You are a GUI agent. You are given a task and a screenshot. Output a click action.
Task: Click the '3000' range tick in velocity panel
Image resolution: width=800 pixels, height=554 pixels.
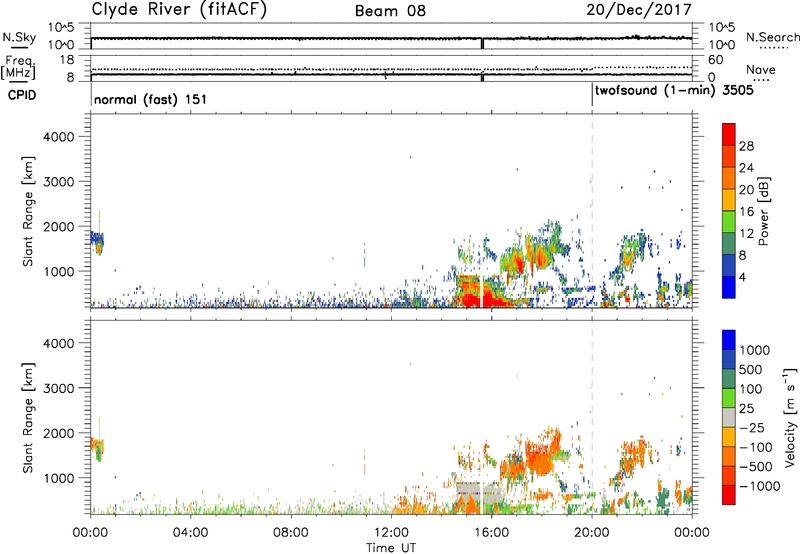59,388
